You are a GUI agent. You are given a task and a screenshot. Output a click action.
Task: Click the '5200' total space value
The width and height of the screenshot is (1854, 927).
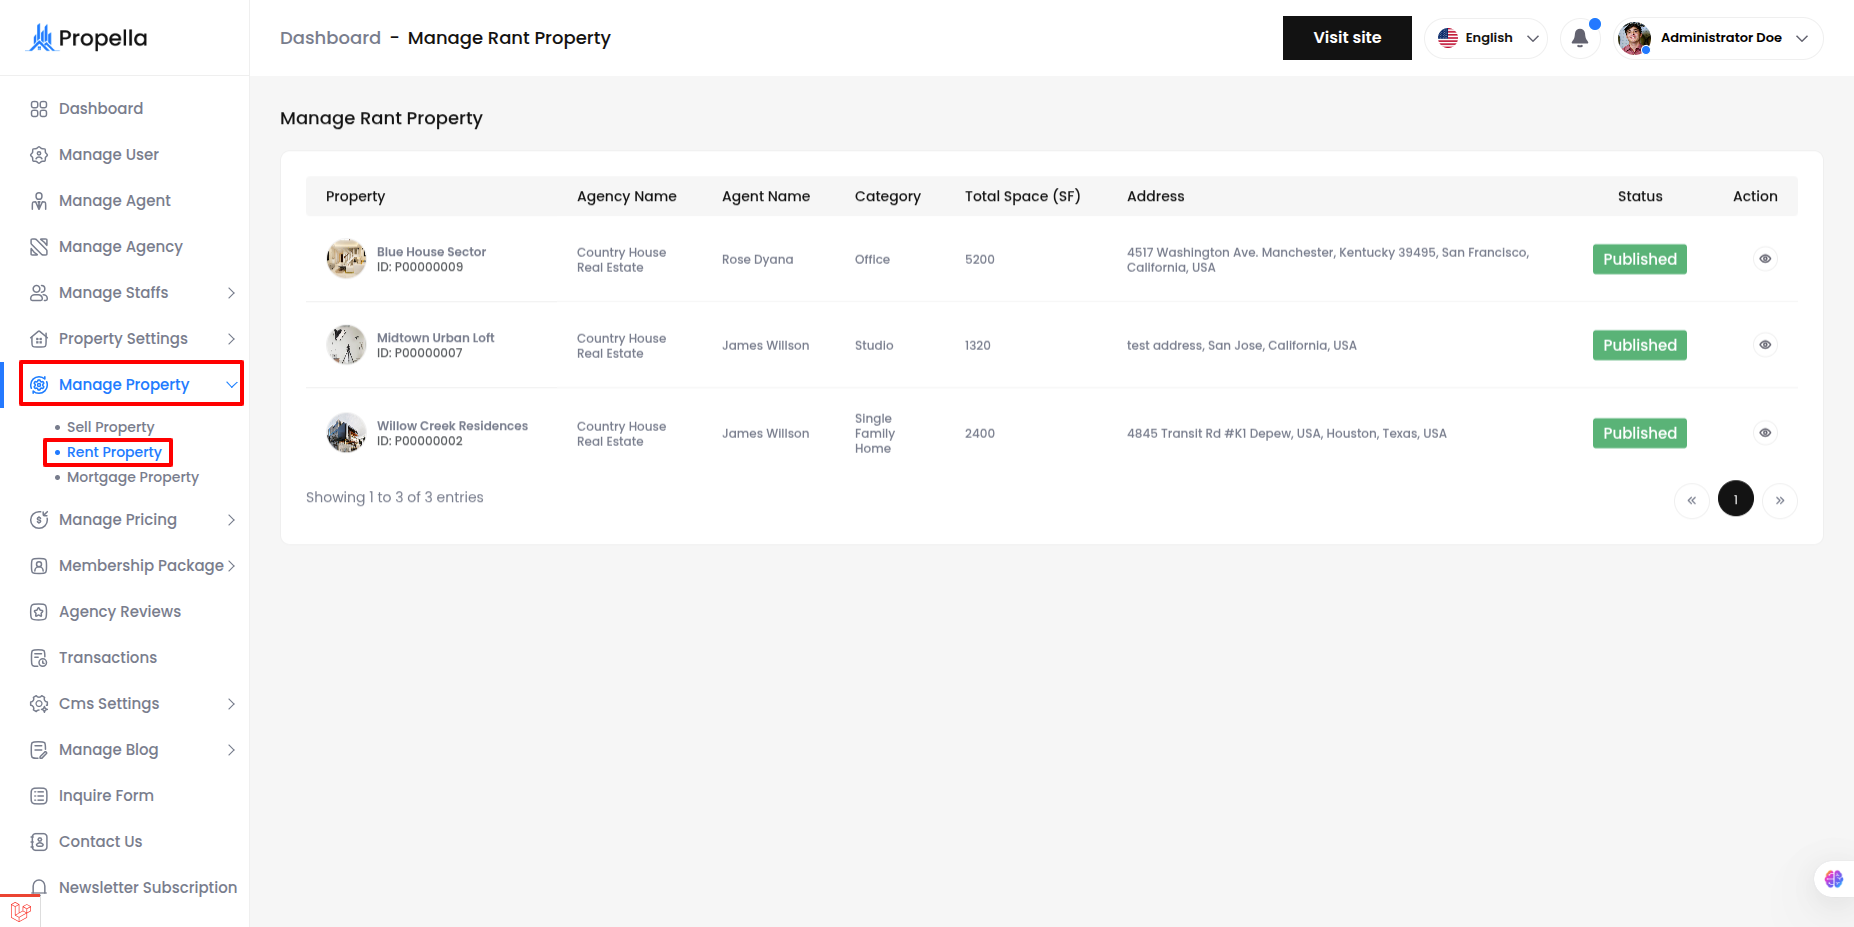tap(979, 259)
